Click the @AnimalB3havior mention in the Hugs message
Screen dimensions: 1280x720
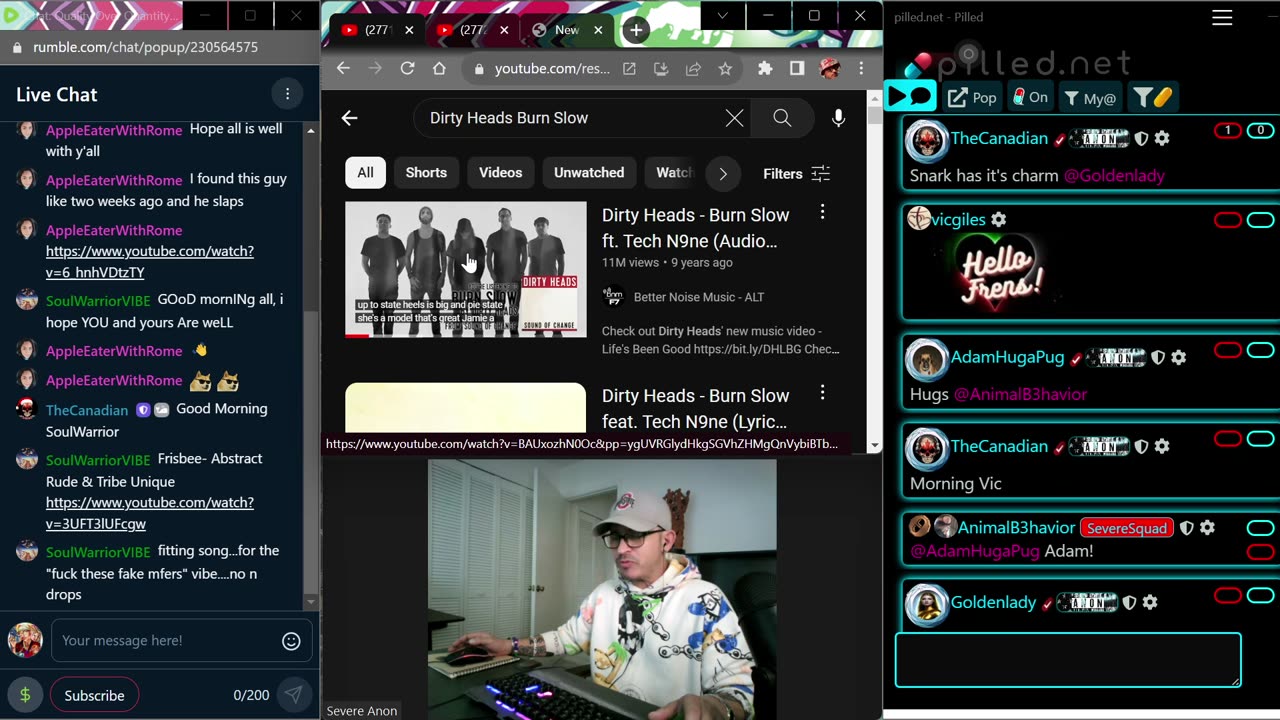(x=1020, y=394)
